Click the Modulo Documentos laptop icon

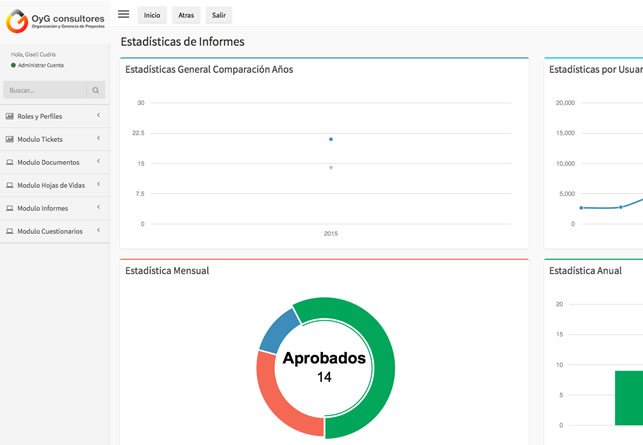10,162
